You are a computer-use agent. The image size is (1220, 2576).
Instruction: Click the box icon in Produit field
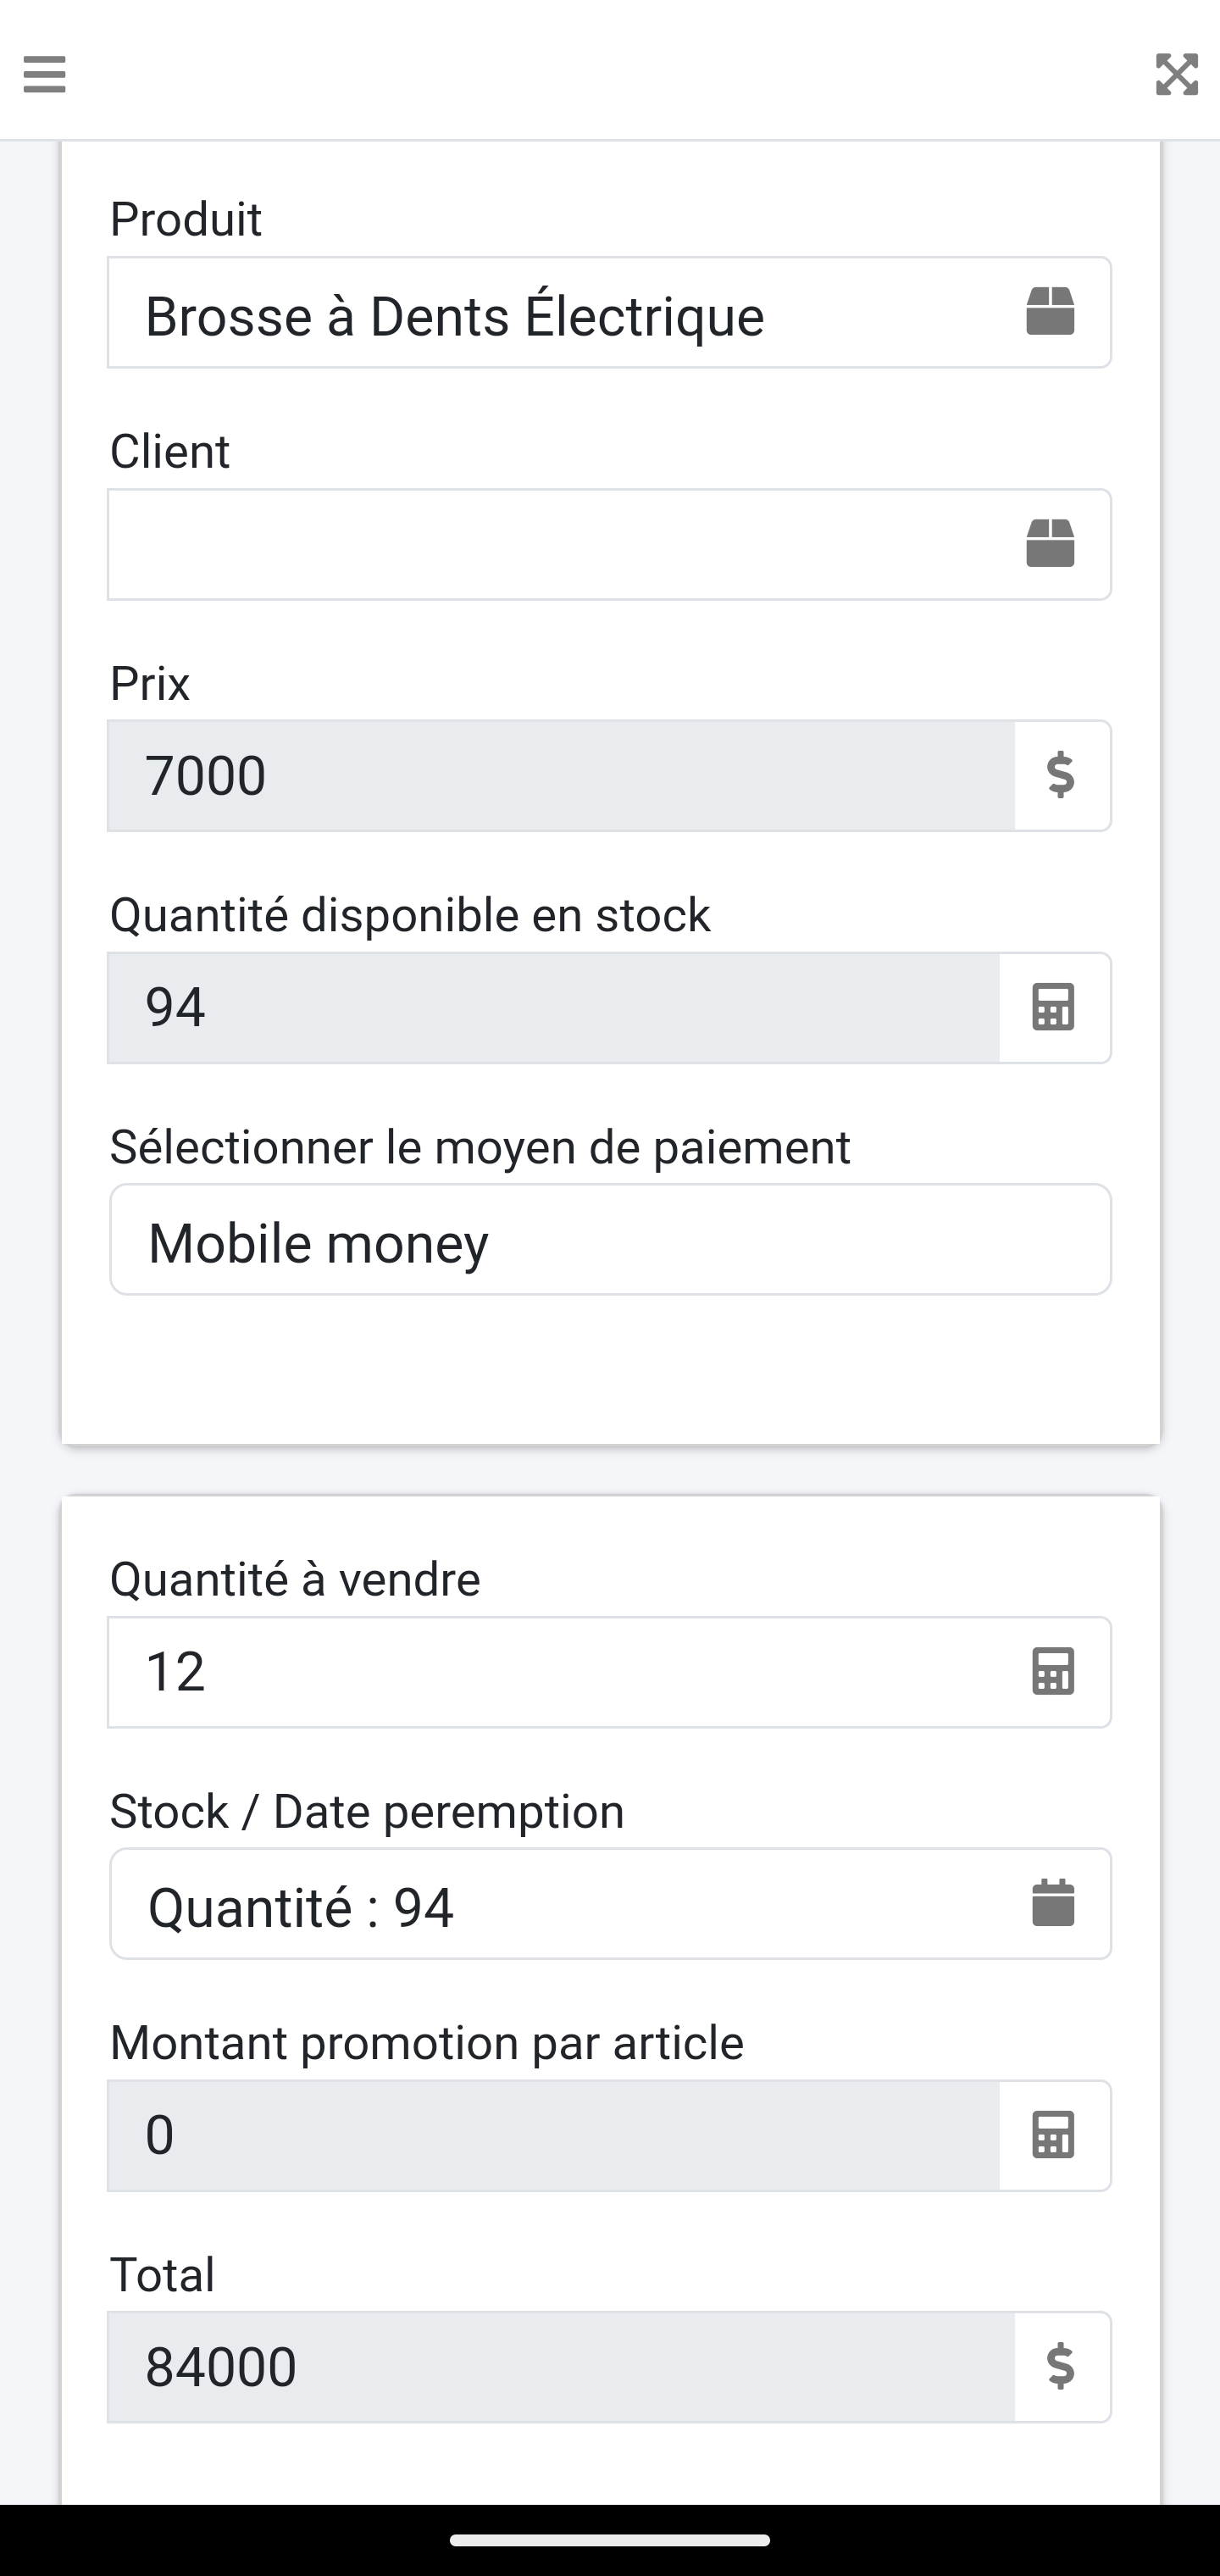(x=1050, y=312)
